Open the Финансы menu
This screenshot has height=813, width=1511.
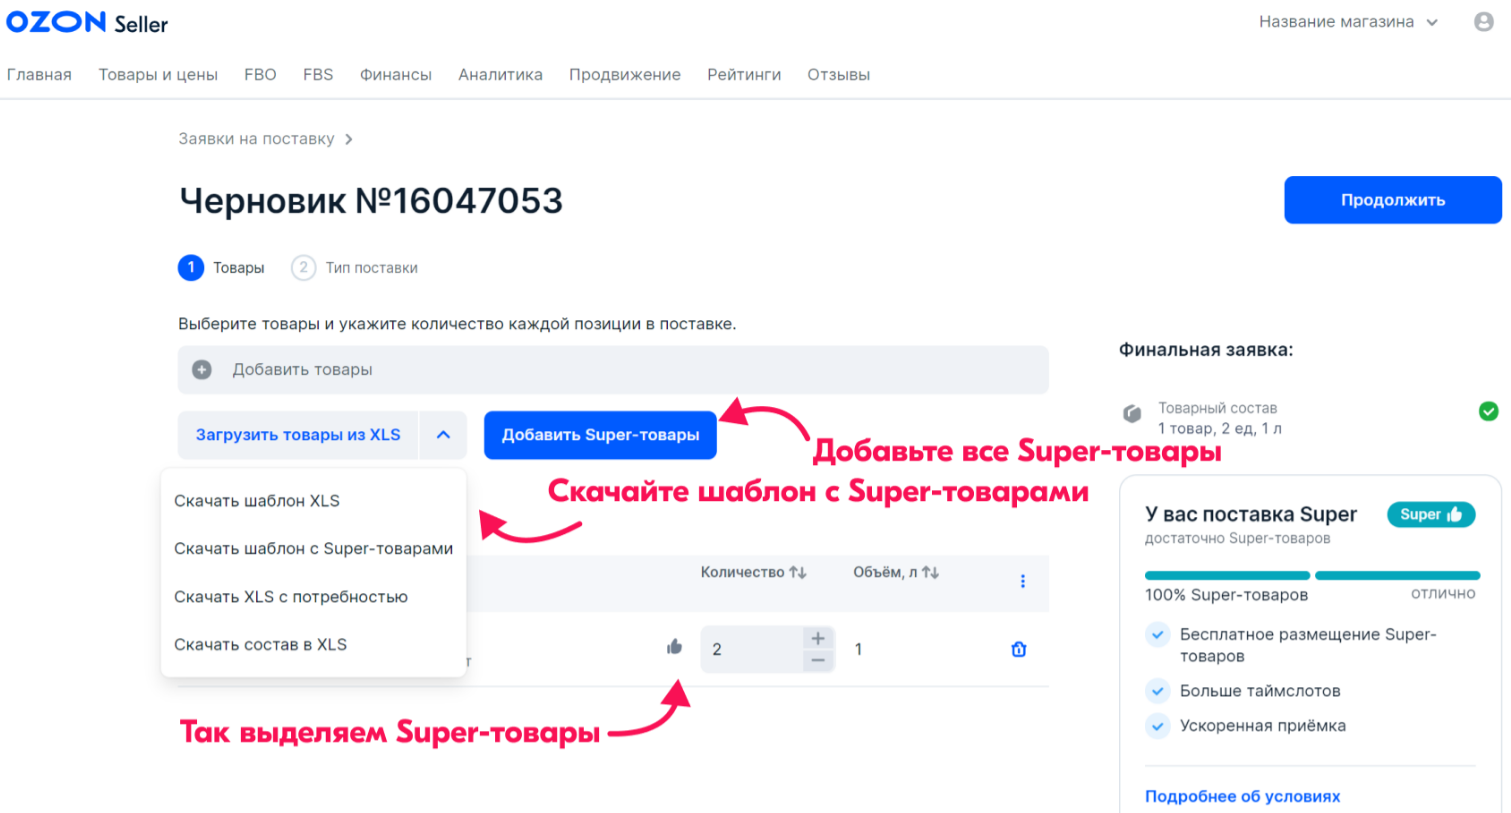tap(396, 75)
